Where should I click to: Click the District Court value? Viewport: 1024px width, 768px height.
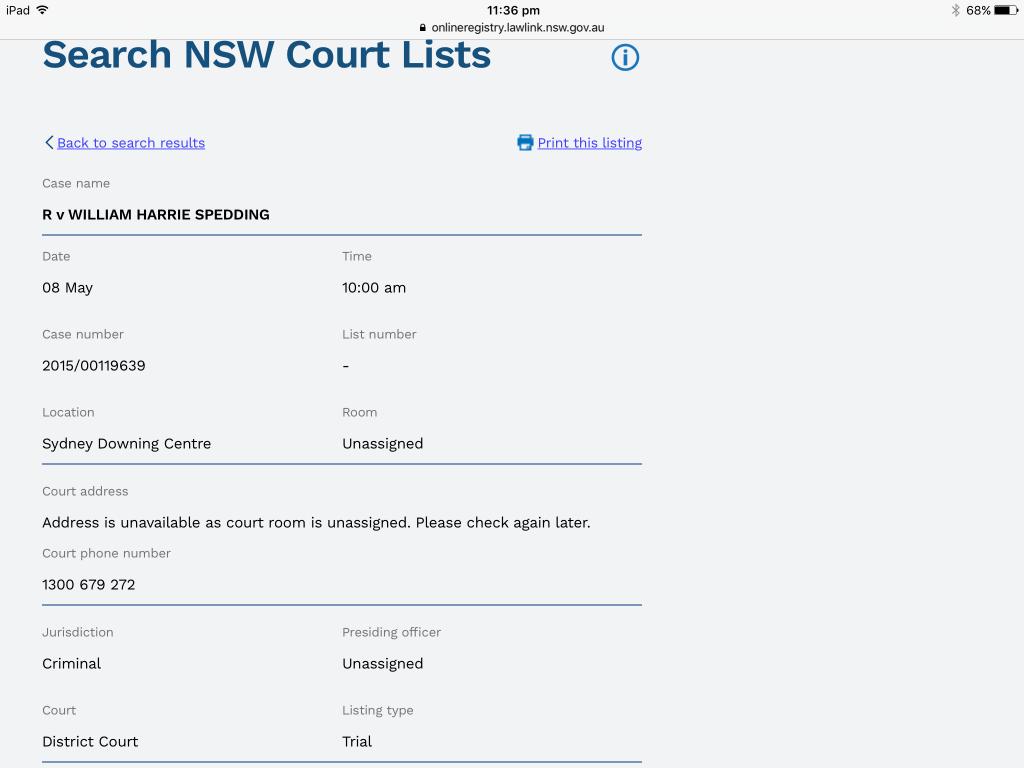90,742
